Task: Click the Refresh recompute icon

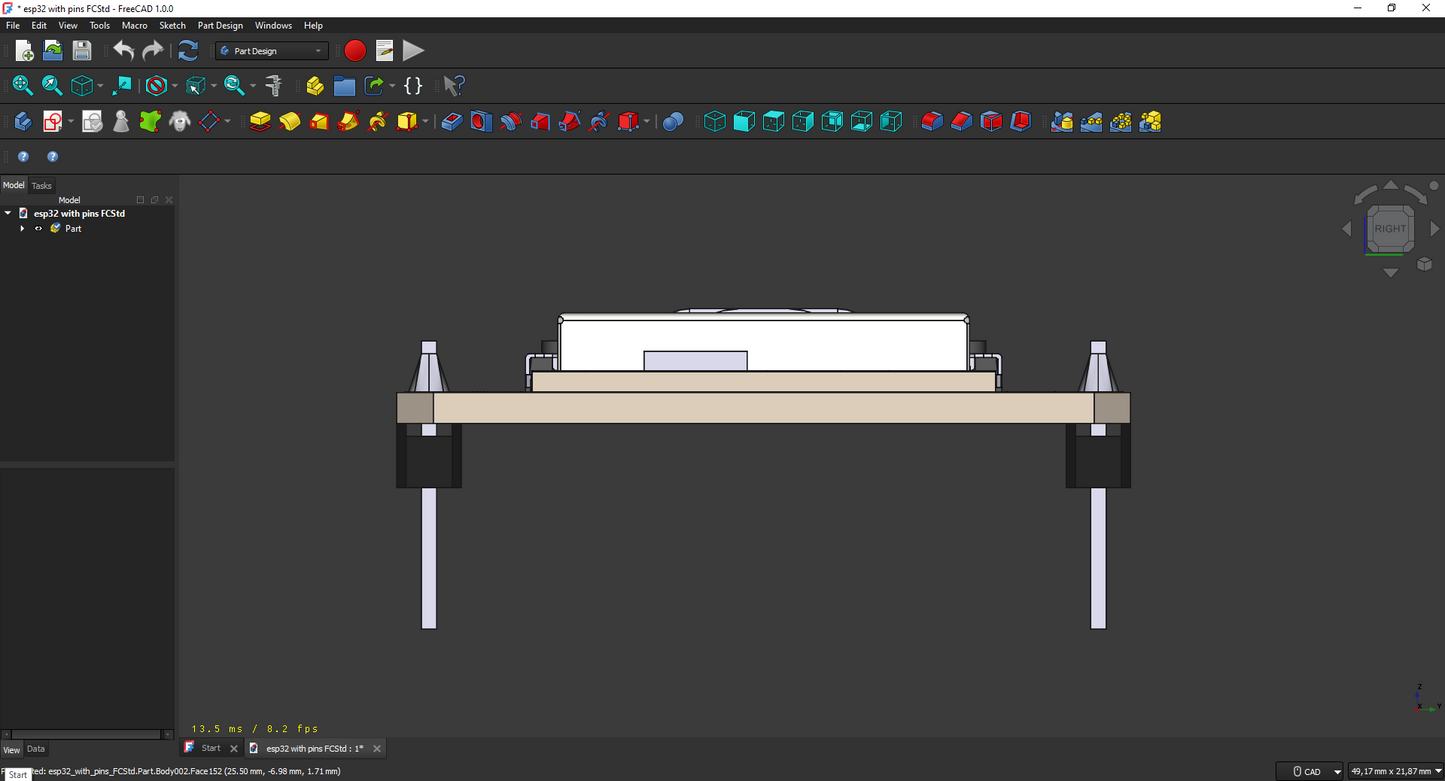Action: 188,51
